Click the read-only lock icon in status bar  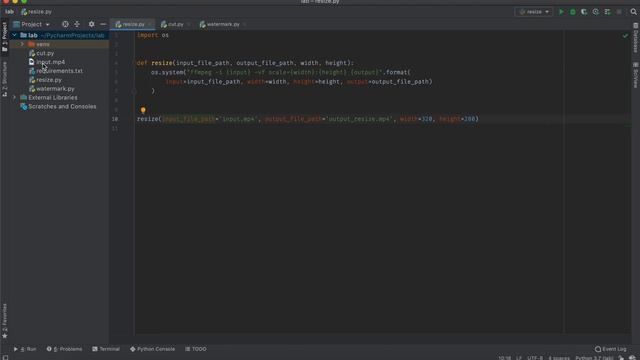click(621, 358)
